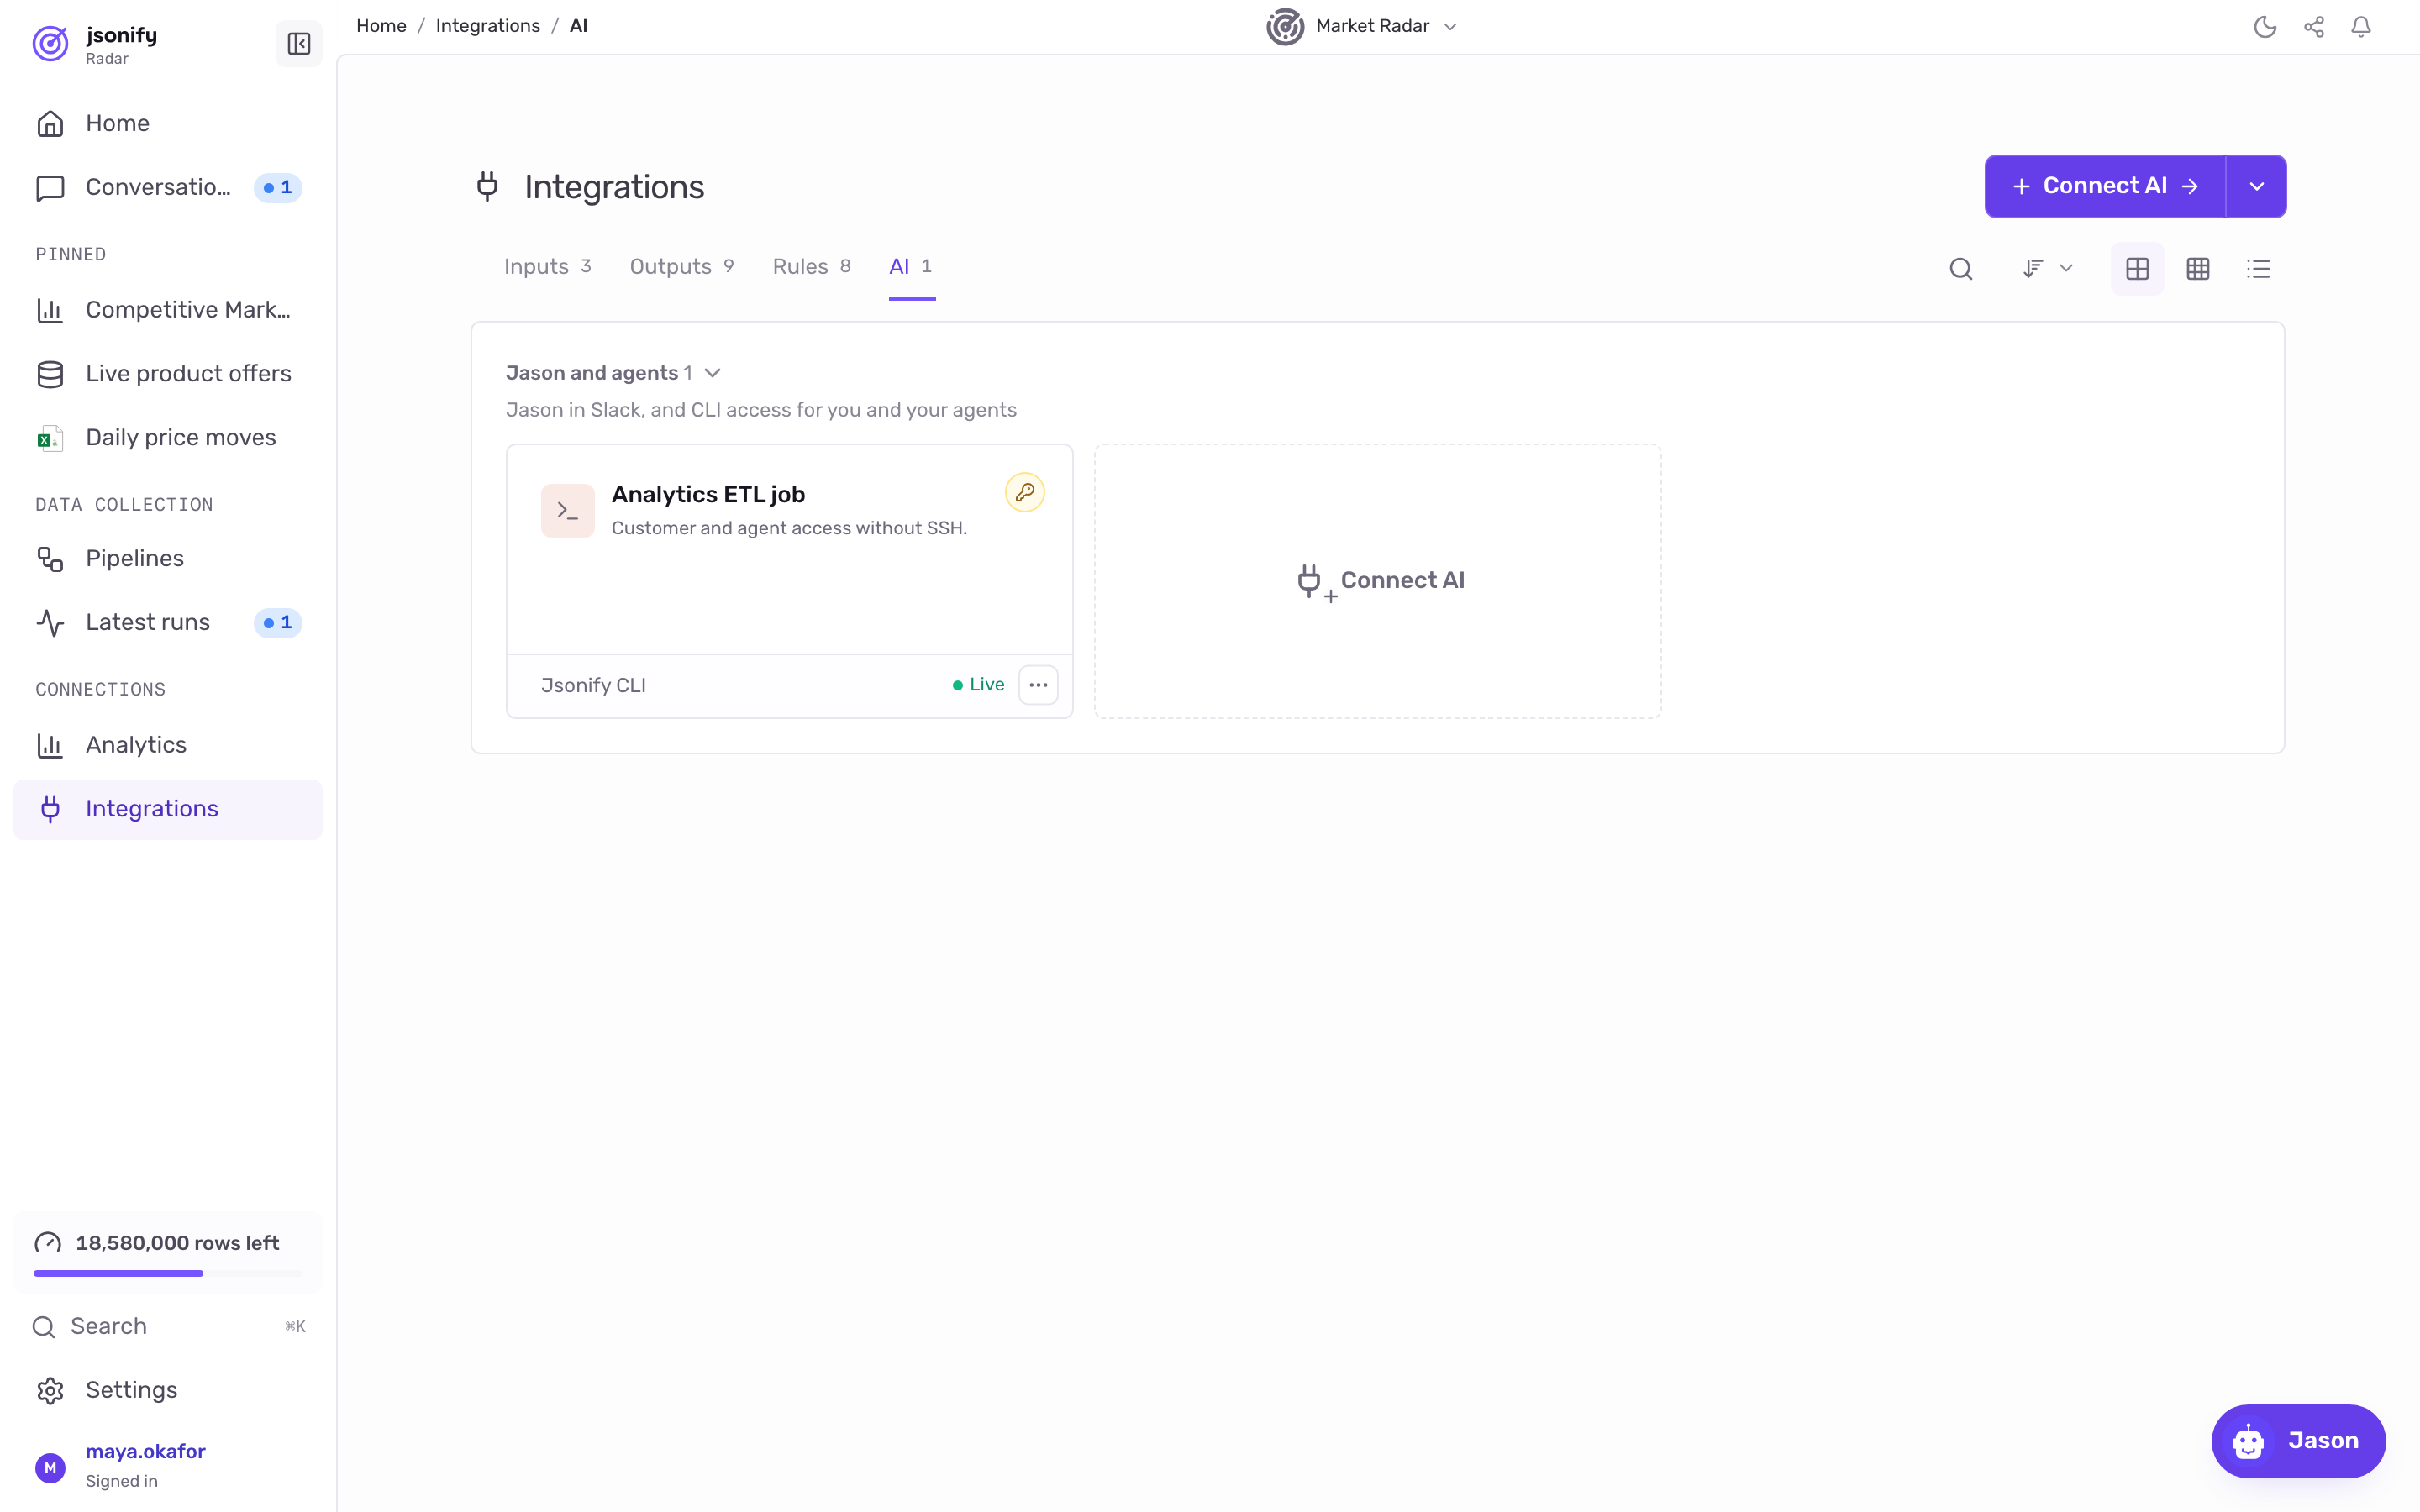Open Live product offers dataset
The width and height of the screenshot is (2420, 1512).
pos(168,374)
